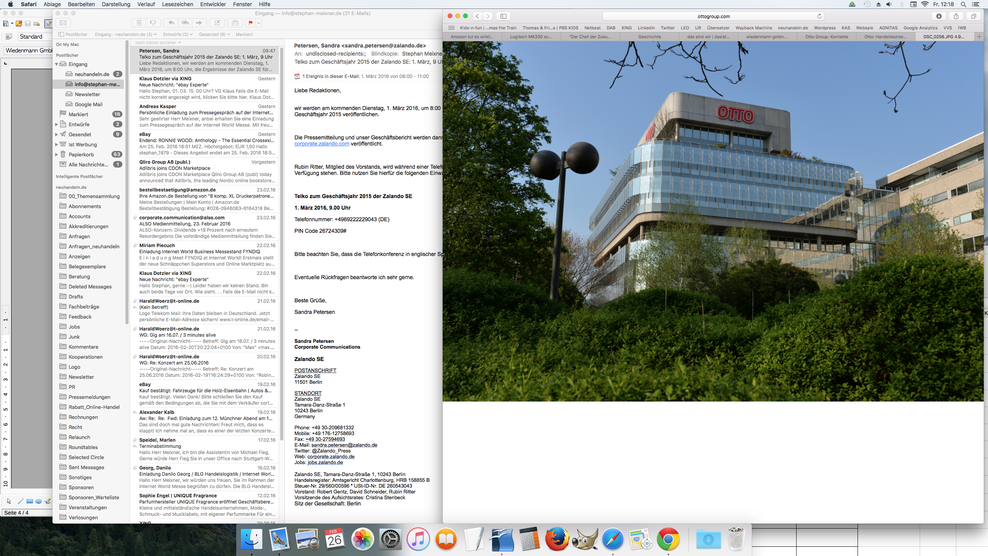
Task: Open jobs.zalando.de link in signature
Action: coord(325,462)
